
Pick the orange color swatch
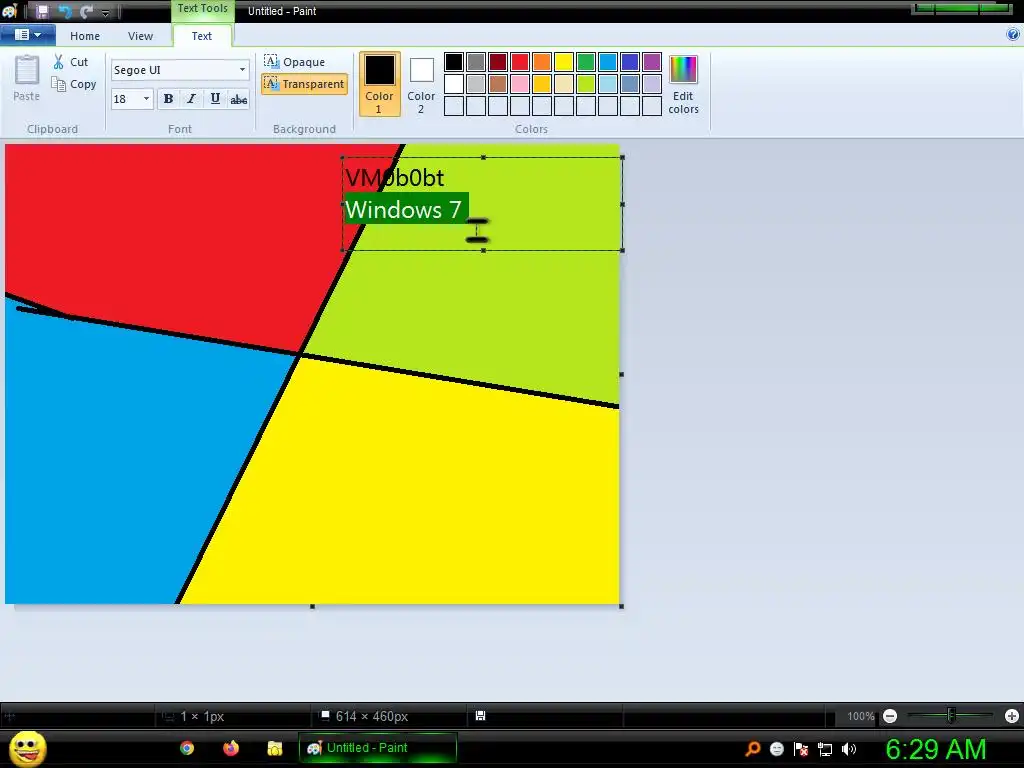542,62
